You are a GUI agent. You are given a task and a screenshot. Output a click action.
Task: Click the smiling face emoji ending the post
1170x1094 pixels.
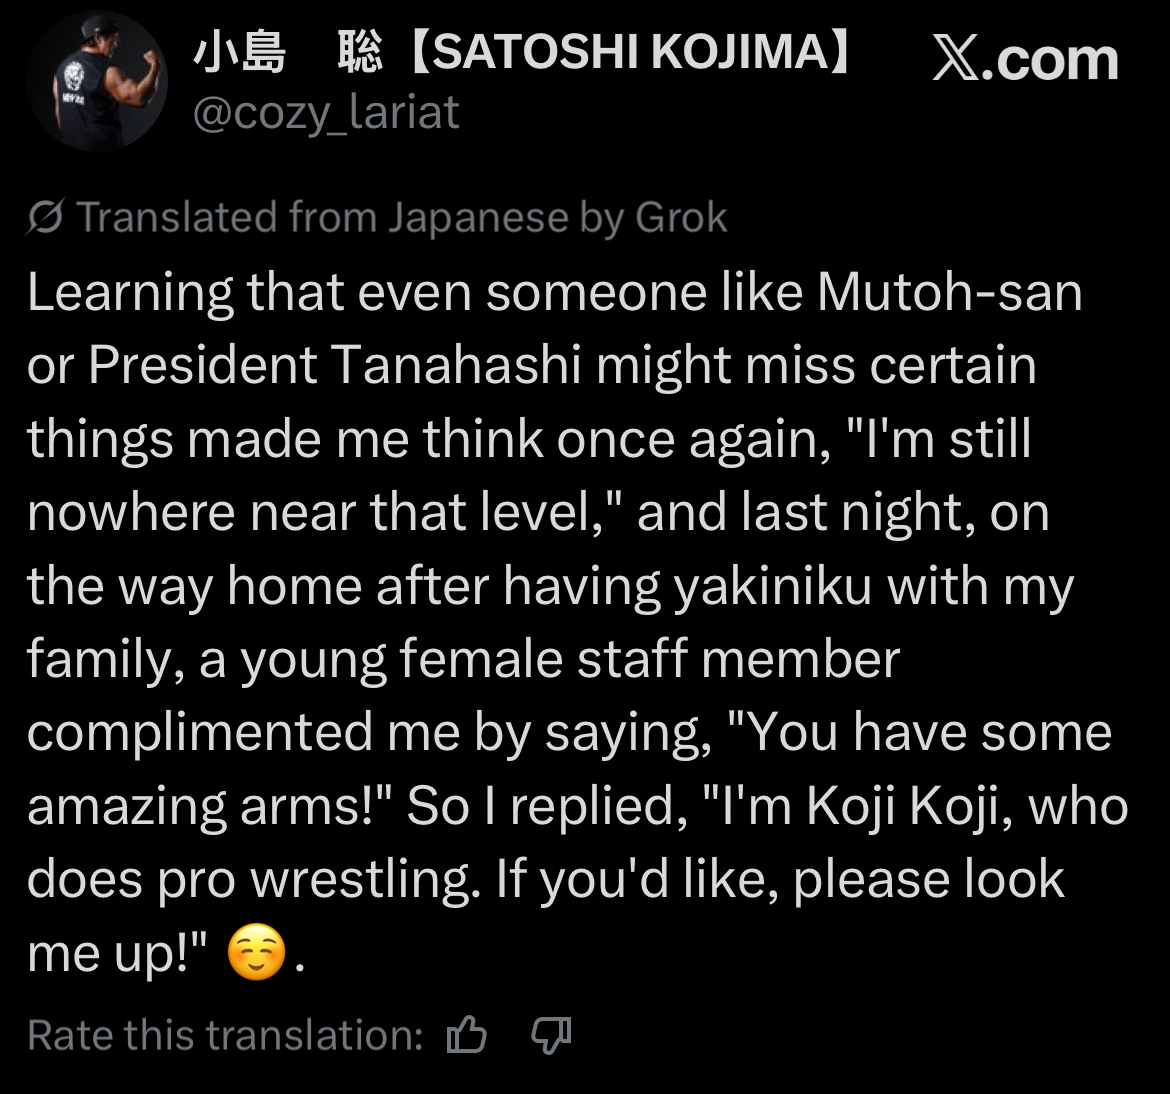[x=256, y=952]
